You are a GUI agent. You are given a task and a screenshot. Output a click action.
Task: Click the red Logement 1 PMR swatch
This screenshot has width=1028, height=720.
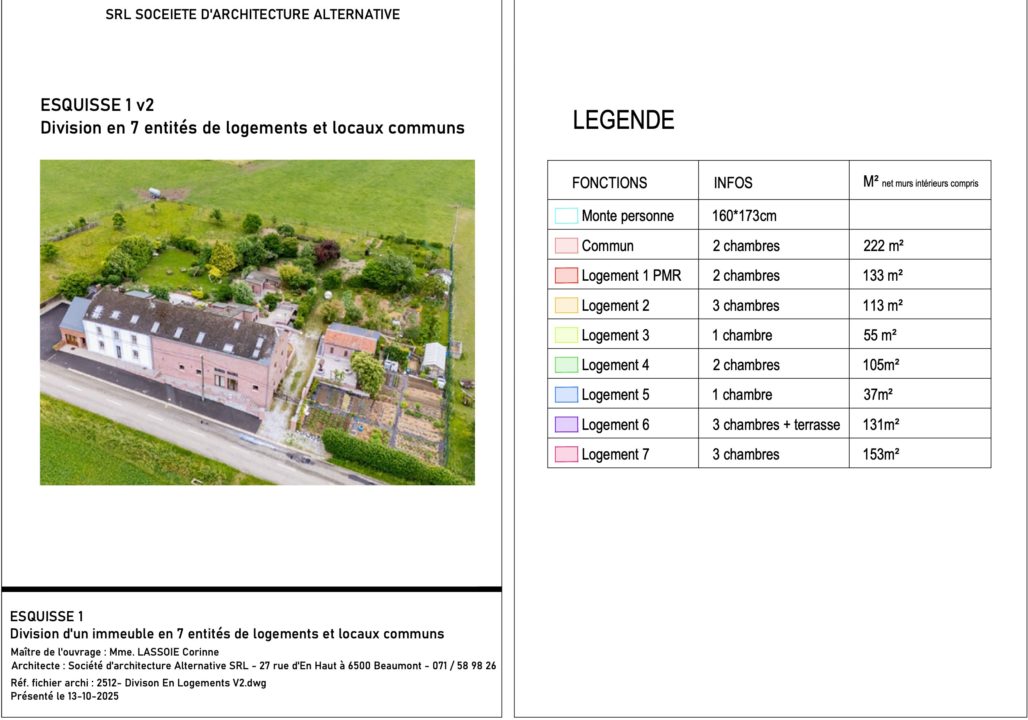[566, 276]
